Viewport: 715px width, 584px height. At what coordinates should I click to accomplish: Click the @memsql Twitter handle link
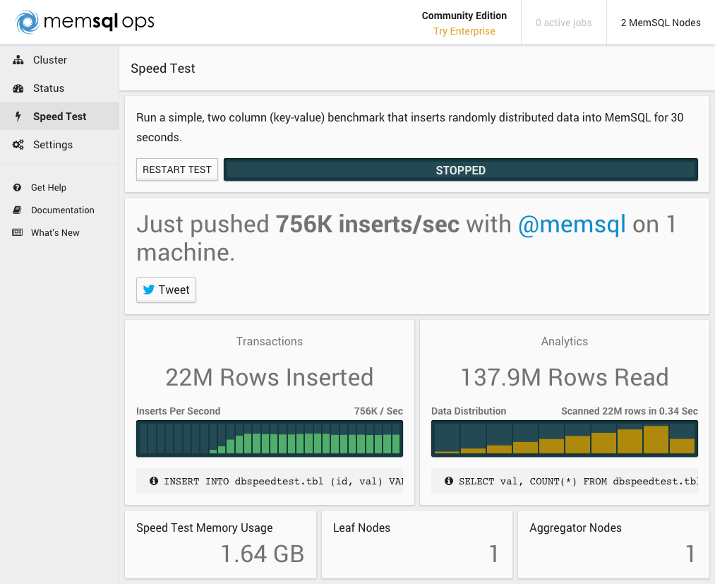click(x=572, y=224)
